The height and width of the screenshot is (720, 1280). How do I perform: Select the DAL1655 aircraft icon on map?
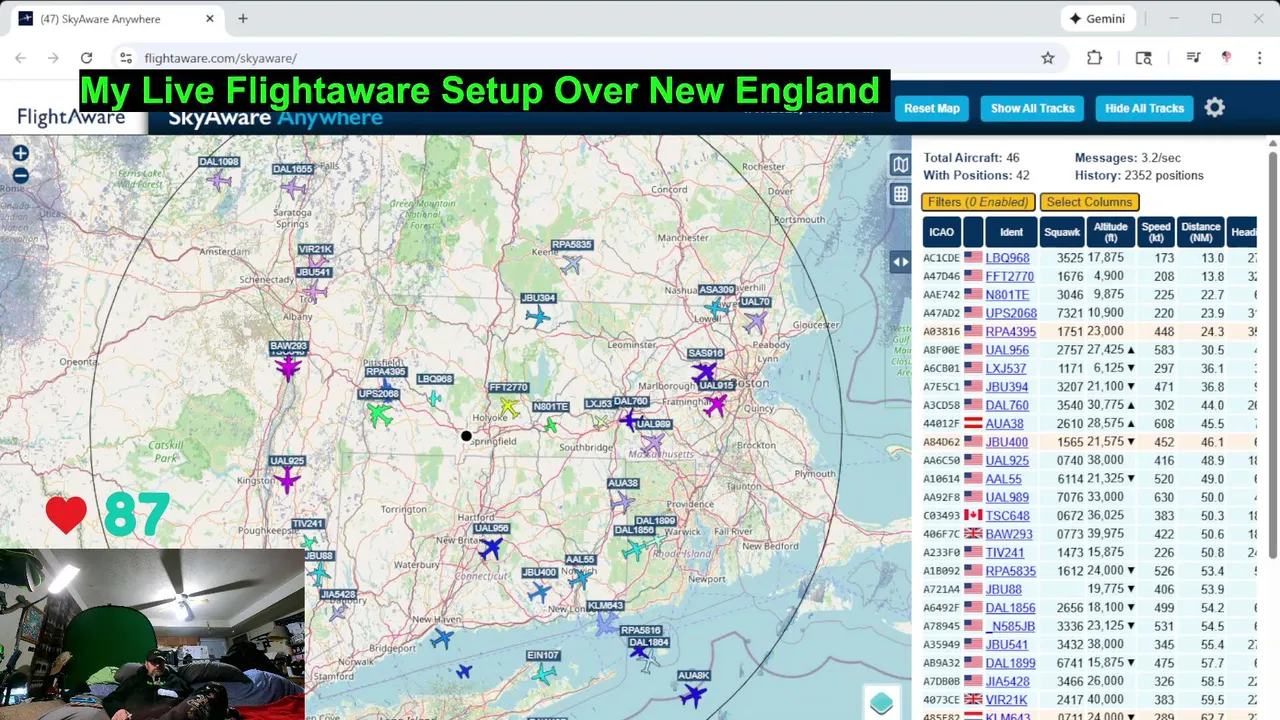tap(293, 187)
